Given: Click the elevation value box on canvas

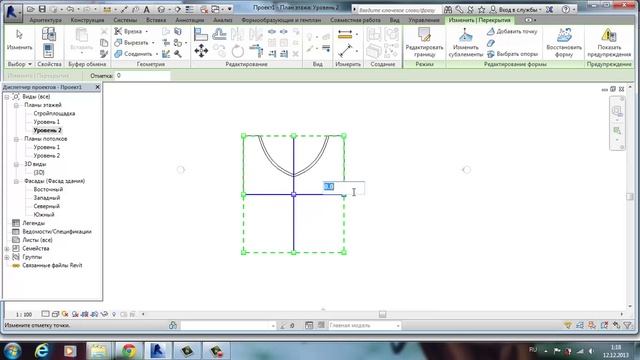Looking at the screenshot, I should point(343,187).
